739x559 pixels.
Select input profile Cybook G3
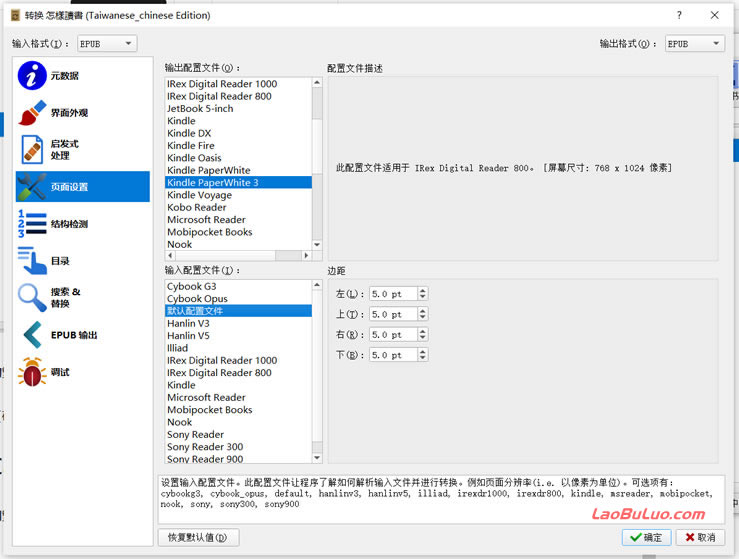pyautogui.click(x=238, y=286)
